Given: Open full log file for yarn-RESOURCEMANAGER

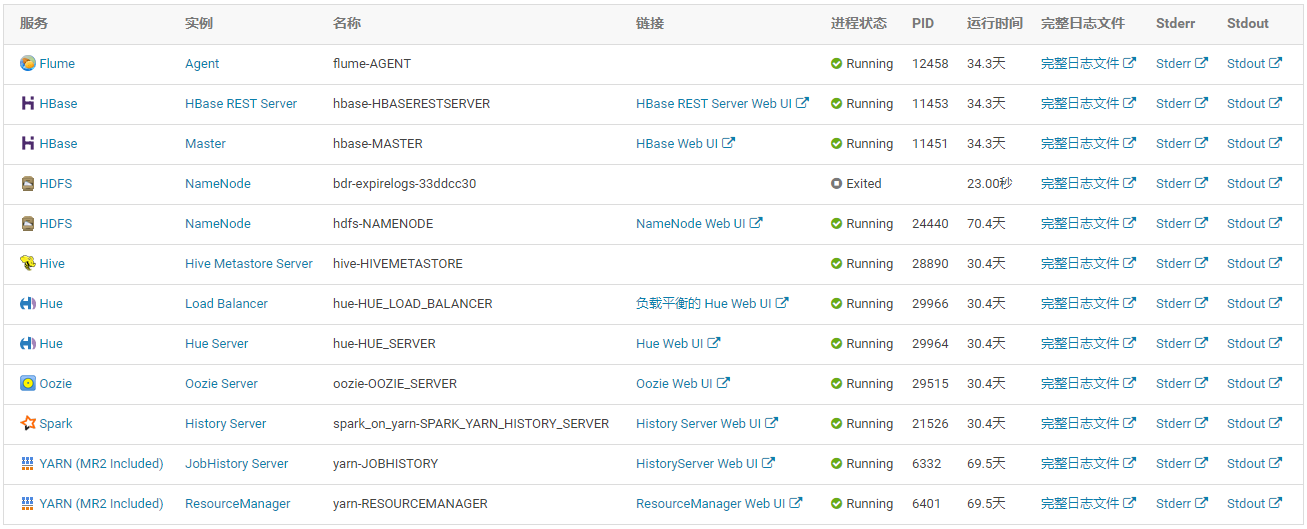Looking at the screenshot, I should tap(1088, 503).
